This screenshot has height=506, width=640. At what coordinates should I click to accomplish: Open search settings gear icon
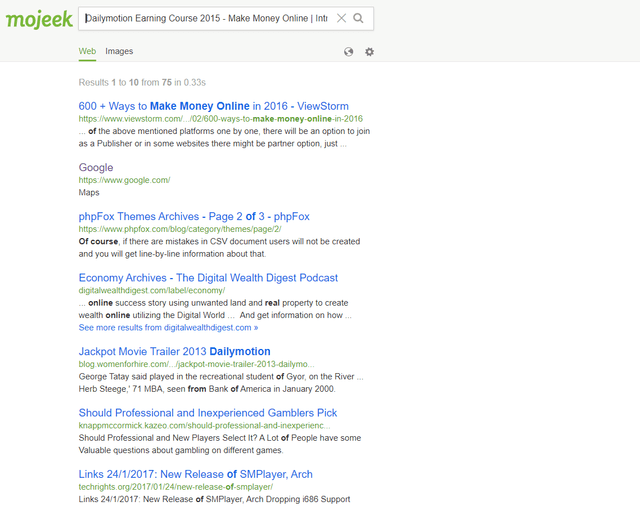pos(369,52)
